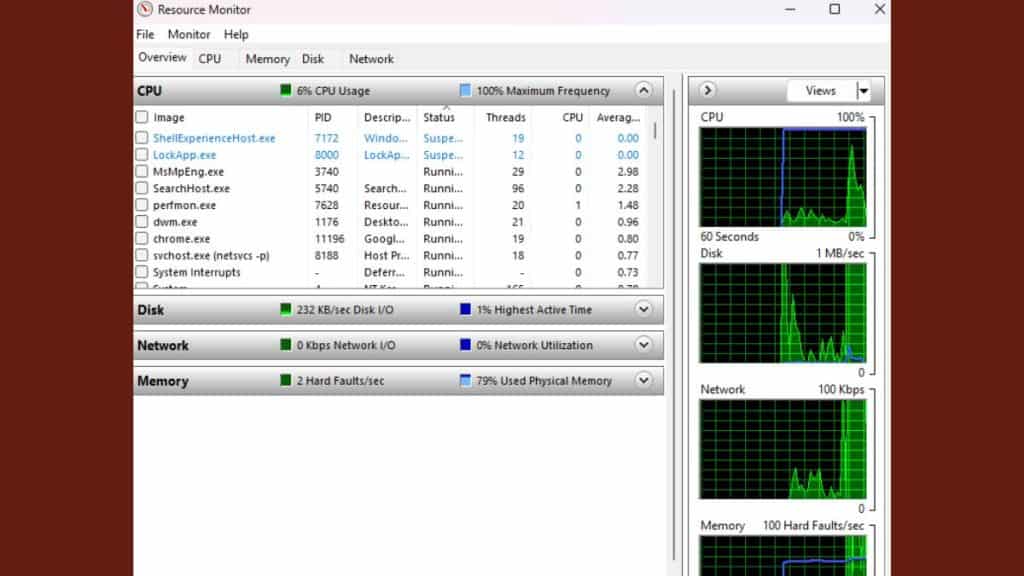The width and height of the screenshot is (1024, 576).
Task: Click the blue Maximum Frequency indicator square
Action: tap(465, 91)
